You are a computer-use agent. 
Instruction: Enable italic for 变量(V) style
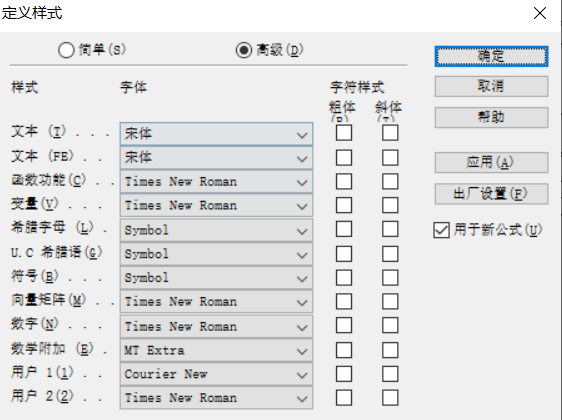[x=390, y=205]
